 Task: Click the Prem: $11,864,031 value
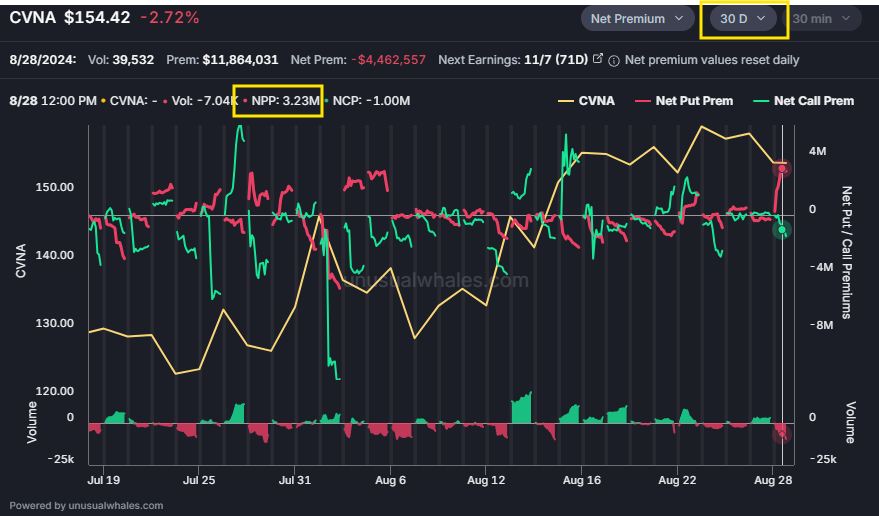[222, 60]
